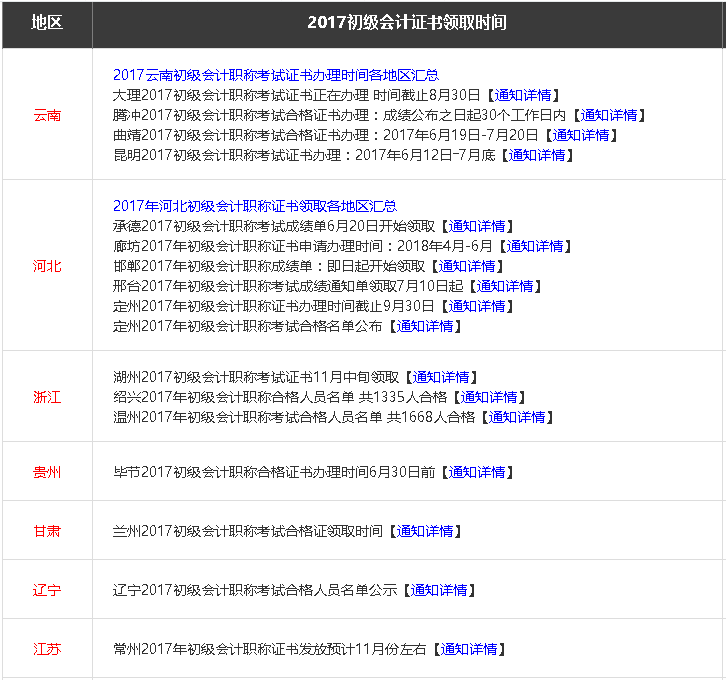Open 通知详情 for 定州 合格名单公布
The height and width of the screenshot is (680, 726).
[x=424, y=326]
